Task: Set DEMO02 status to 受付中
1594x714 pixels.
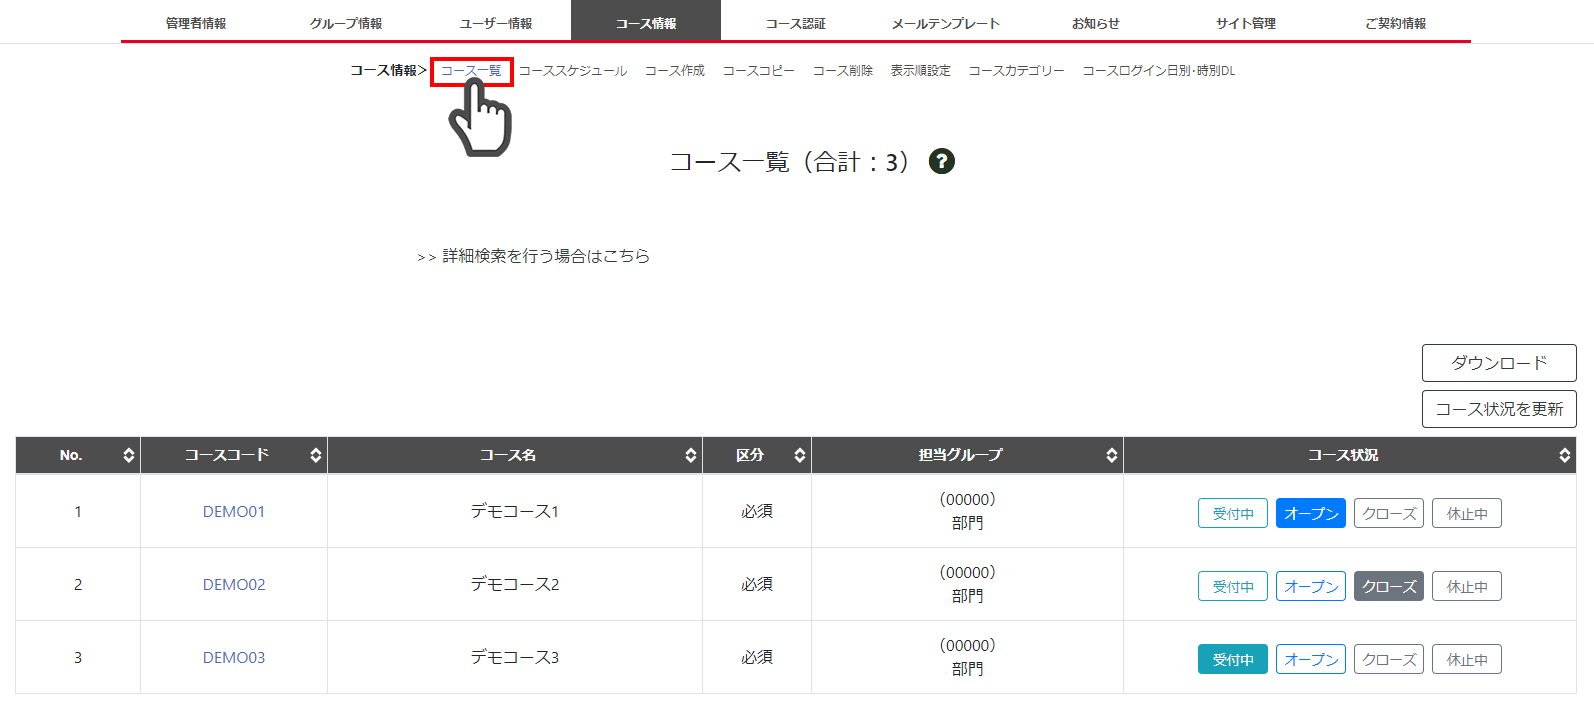Action: pyautogui.click(x=1233, y=586)
